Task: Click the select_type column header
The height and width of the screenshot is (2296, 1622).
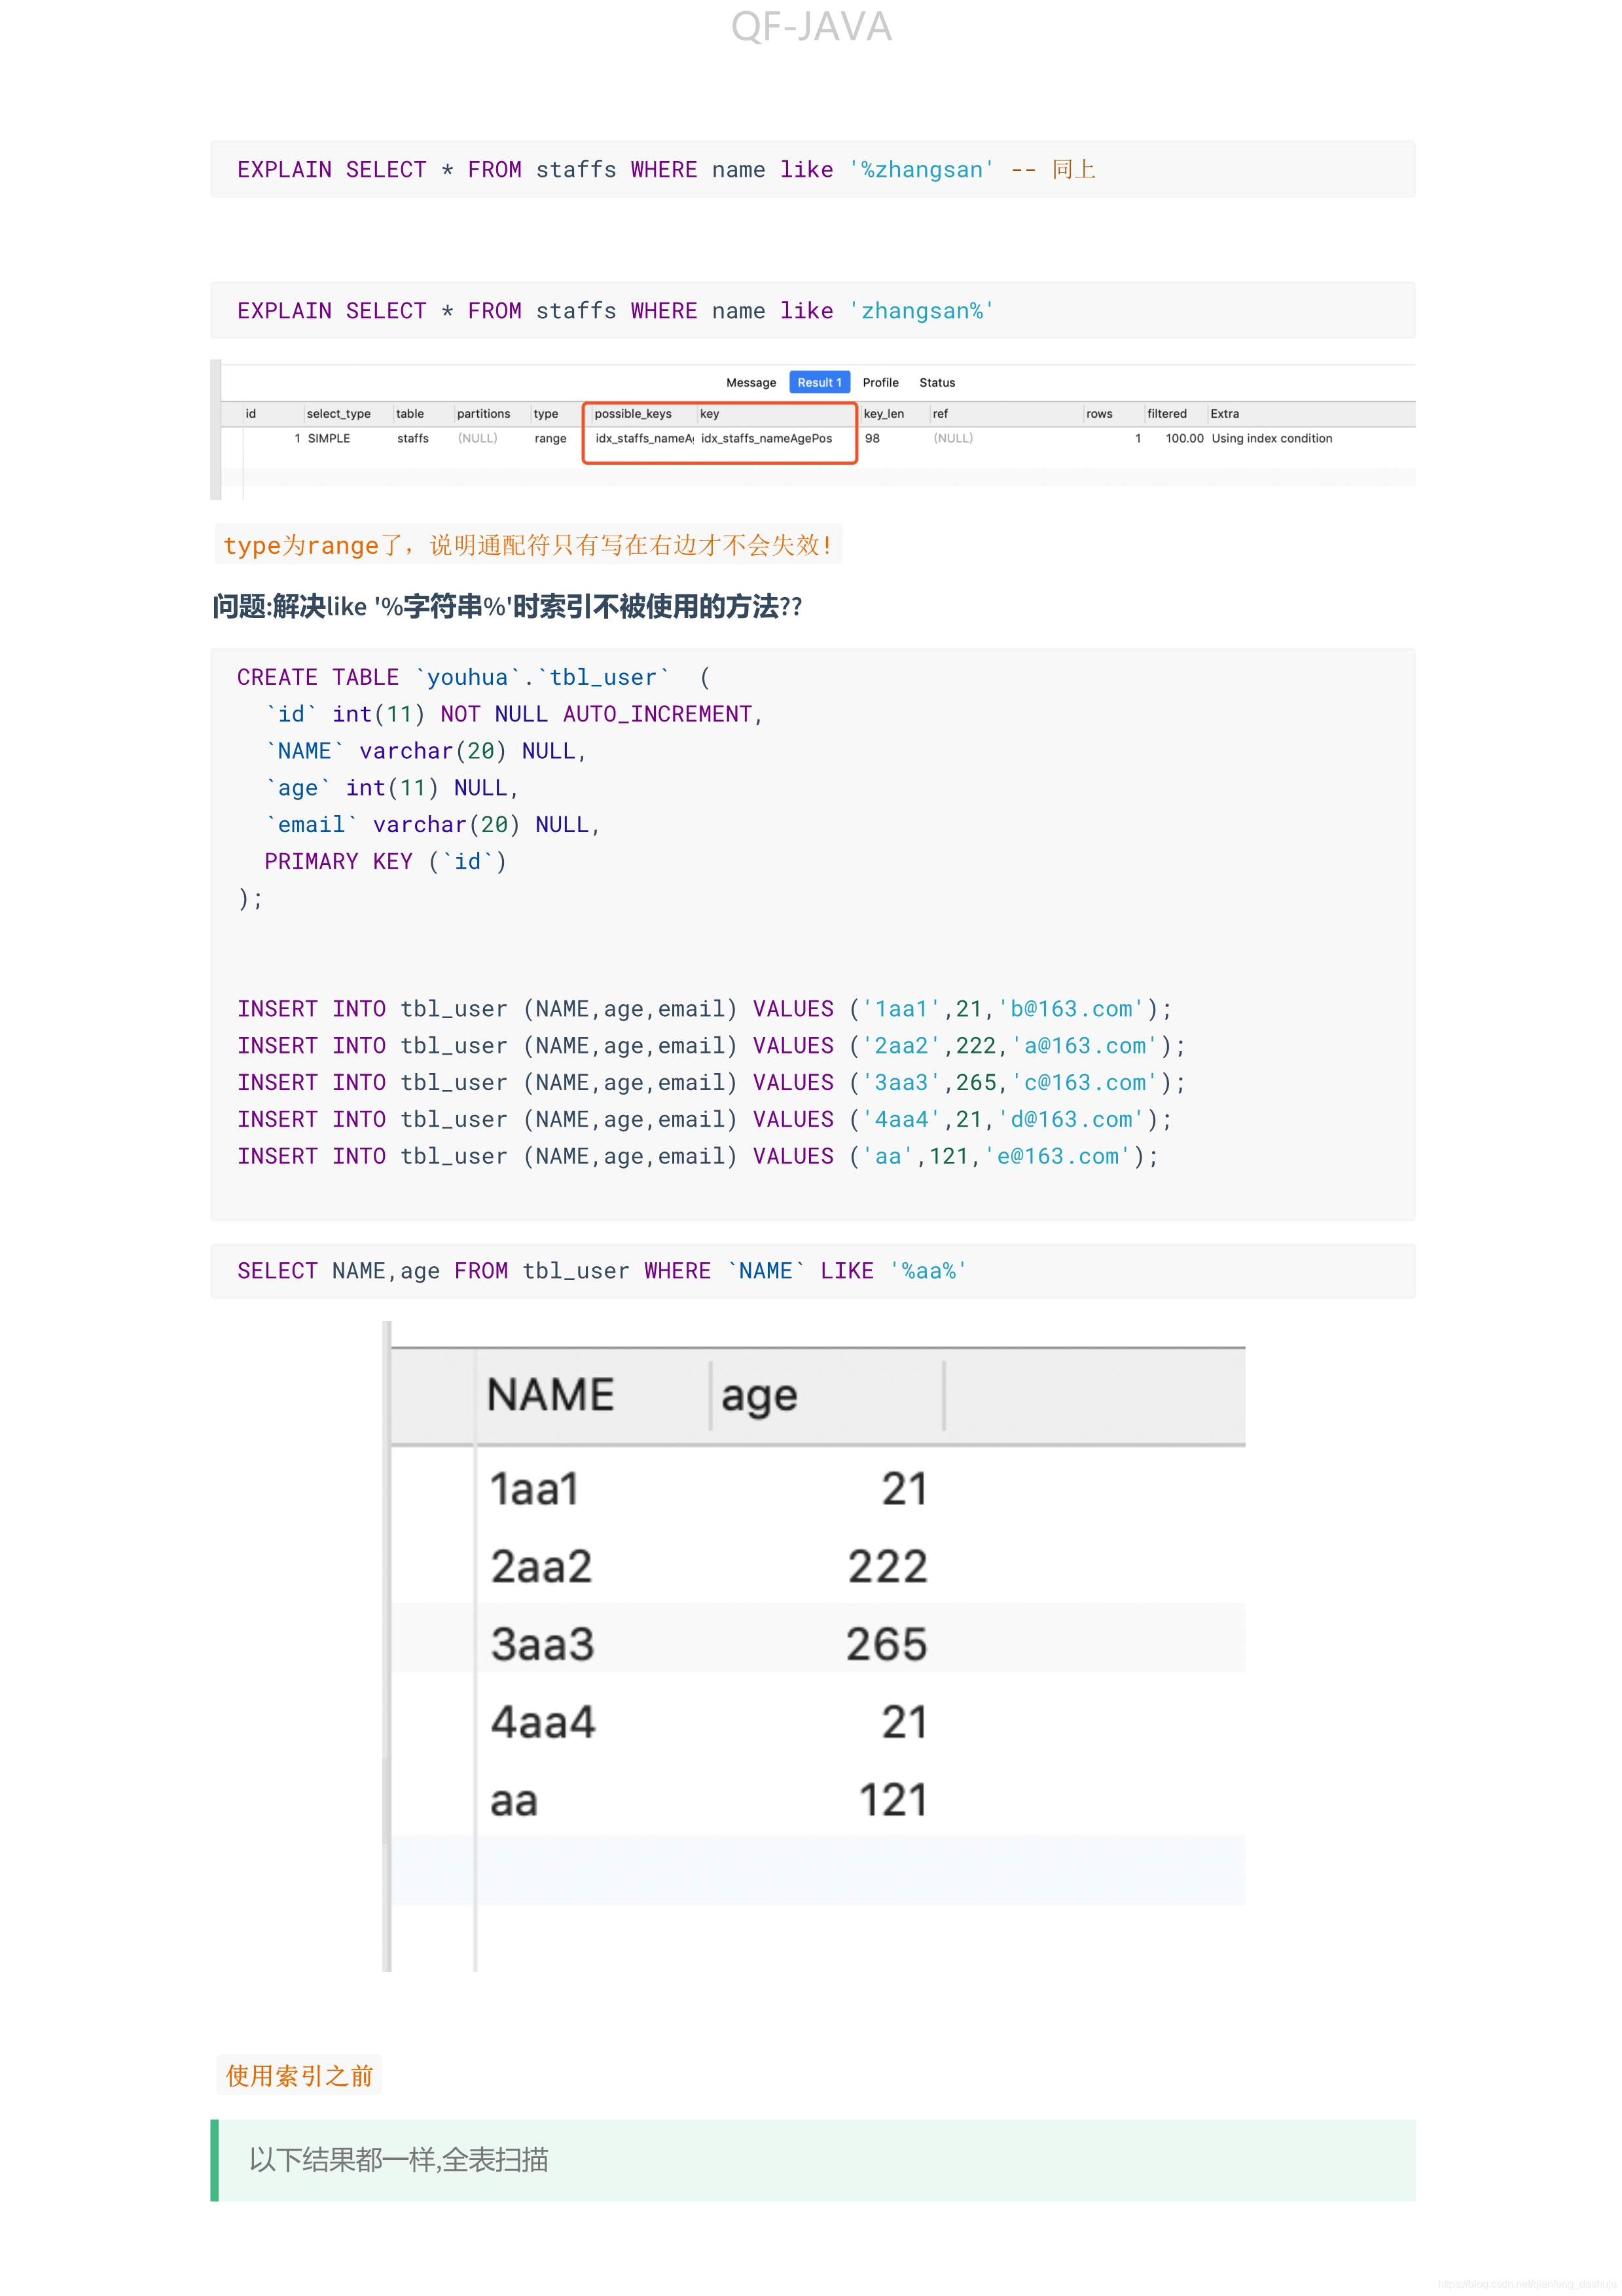Action: pos(338,413)
